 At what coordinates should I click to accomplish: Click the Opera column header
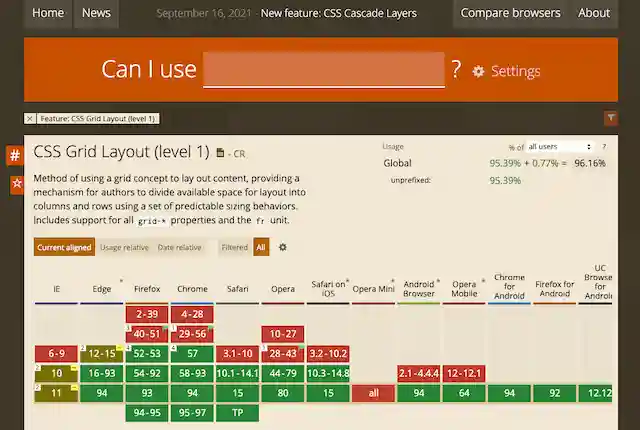pyautogui.click(x=283, y=289)
